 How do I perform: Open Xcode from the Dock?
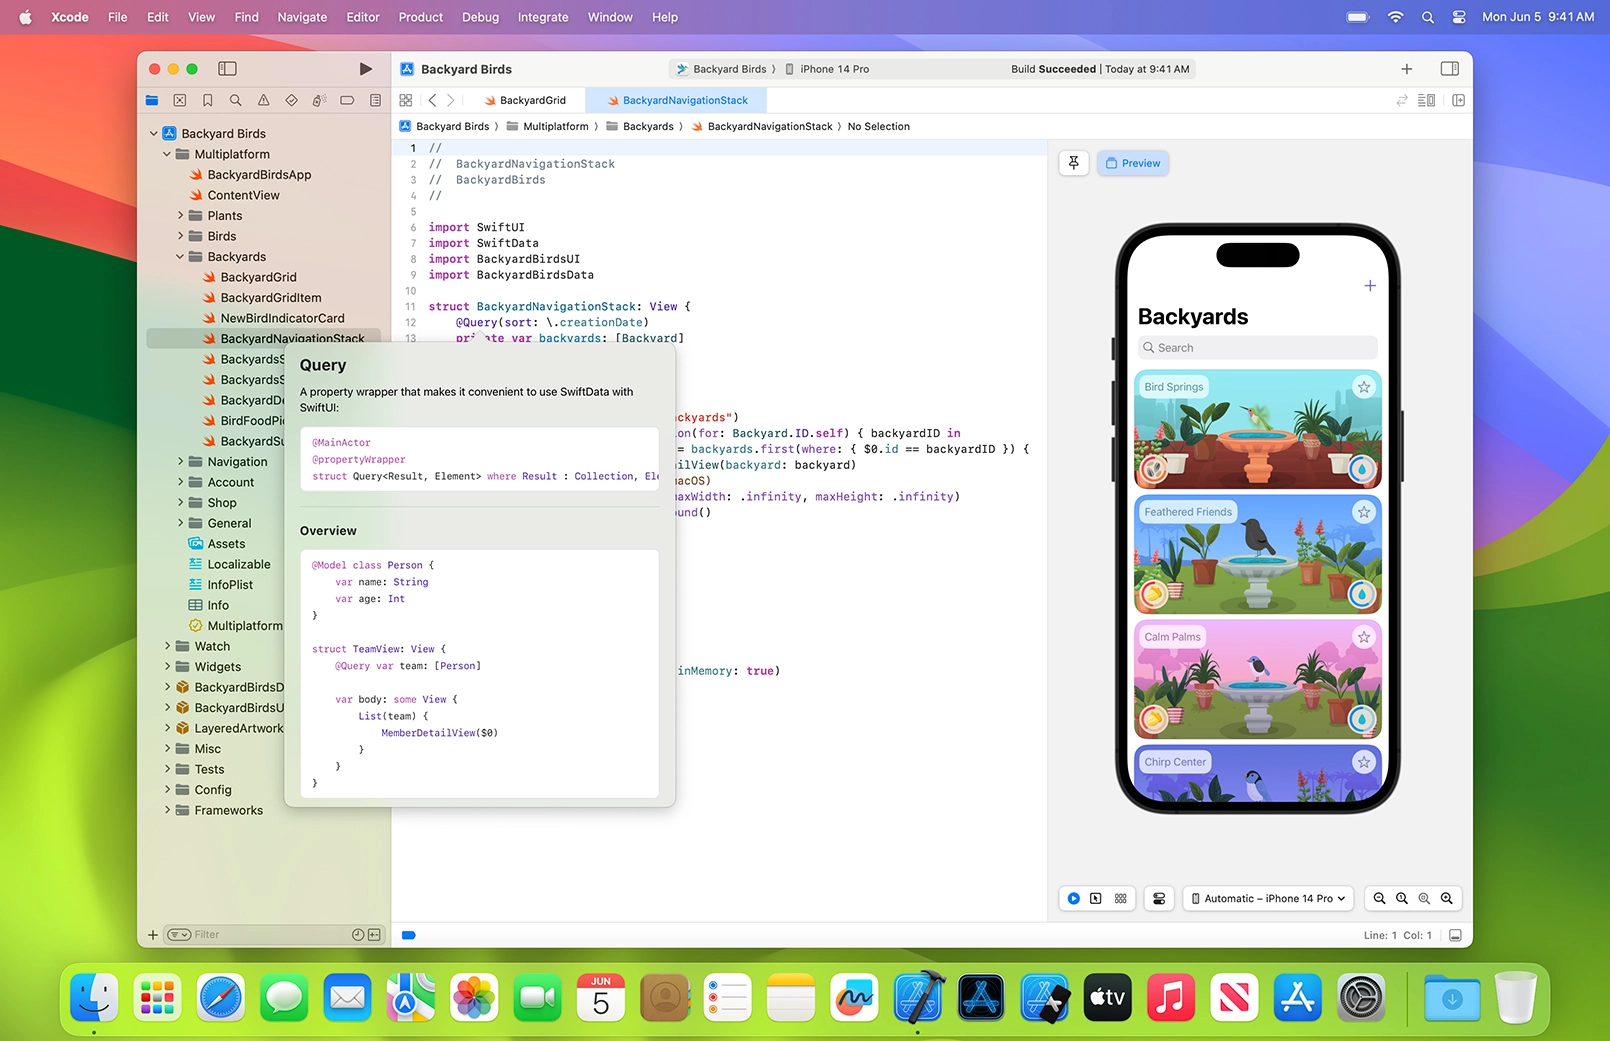919,998
